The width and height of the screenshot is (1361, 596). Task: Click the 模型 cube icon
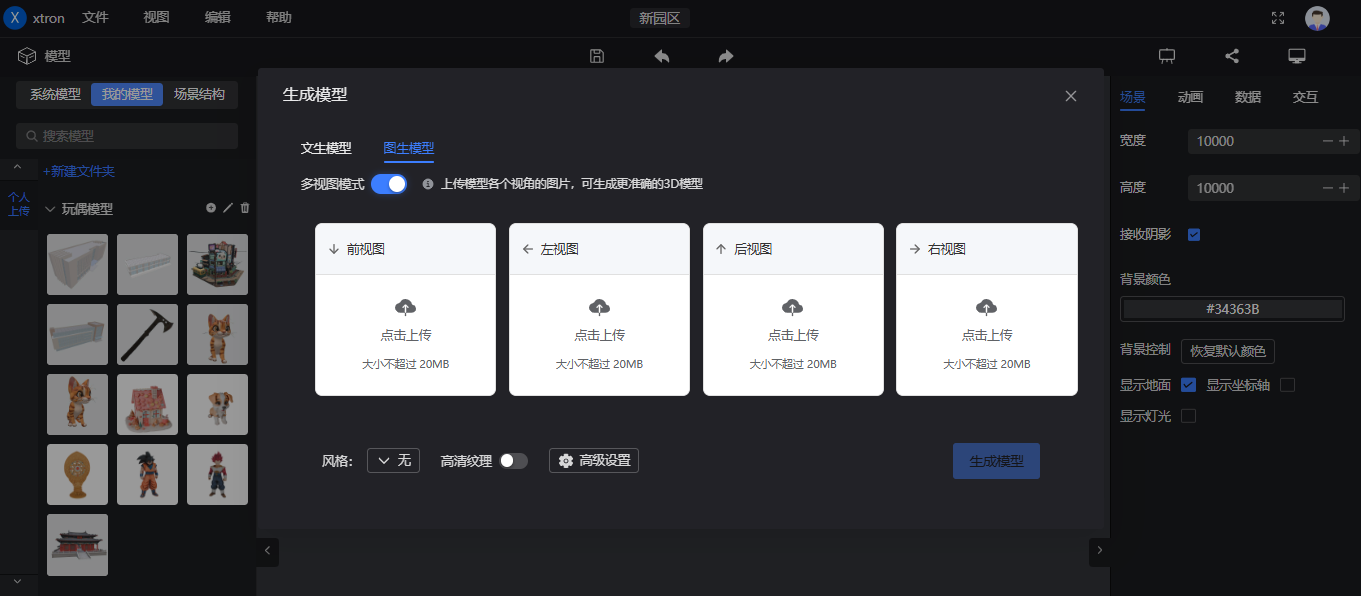27,56
